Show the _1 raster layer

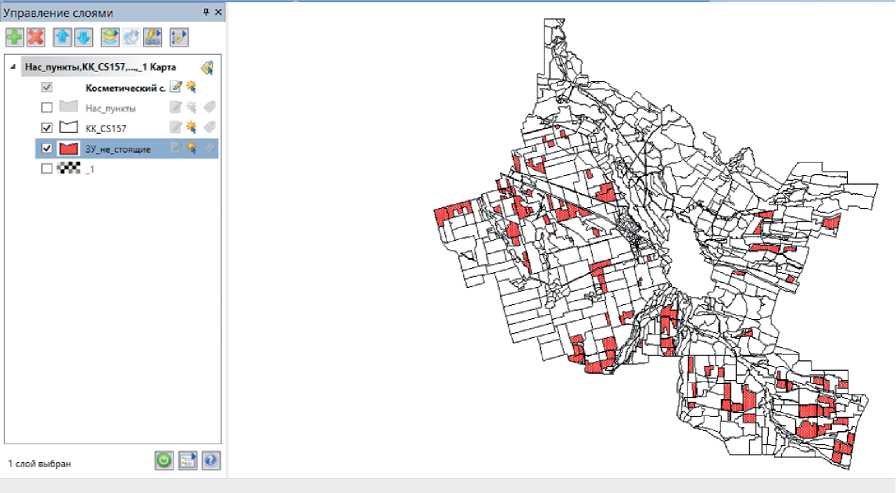click(x=46, y=169)
